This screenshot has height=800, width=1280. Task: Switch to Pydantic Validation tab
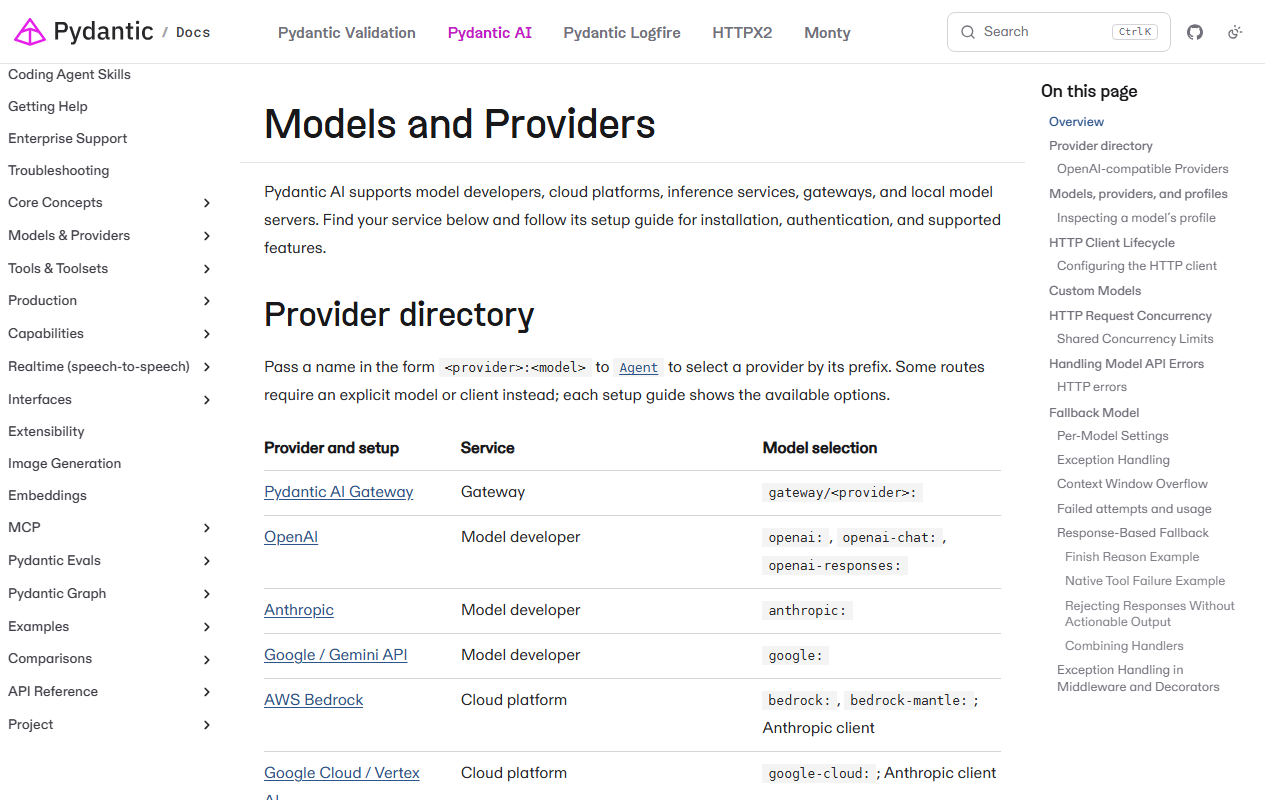[x=347, y=33]
